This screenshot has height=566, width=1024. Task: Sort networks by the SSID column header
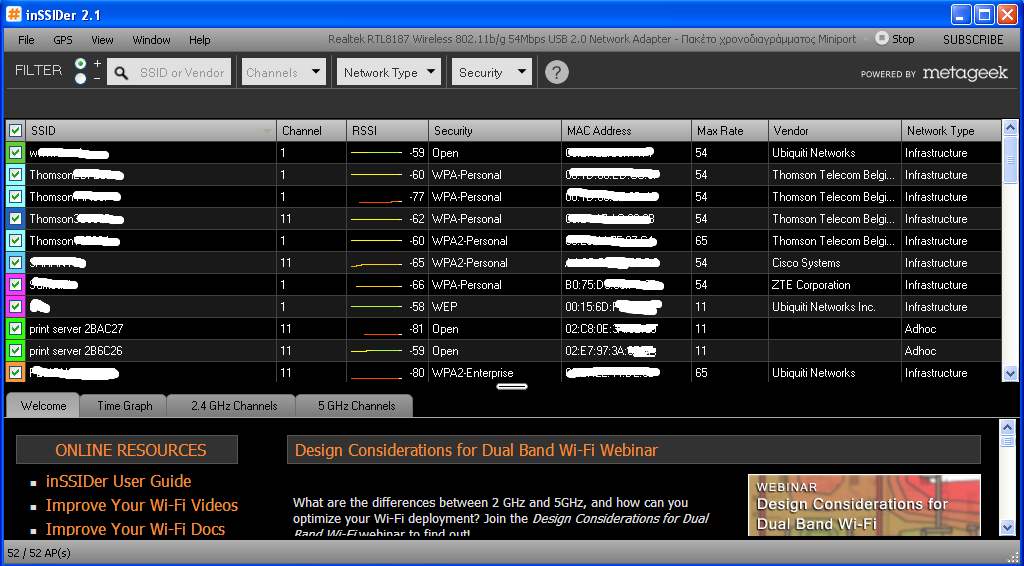150,131
